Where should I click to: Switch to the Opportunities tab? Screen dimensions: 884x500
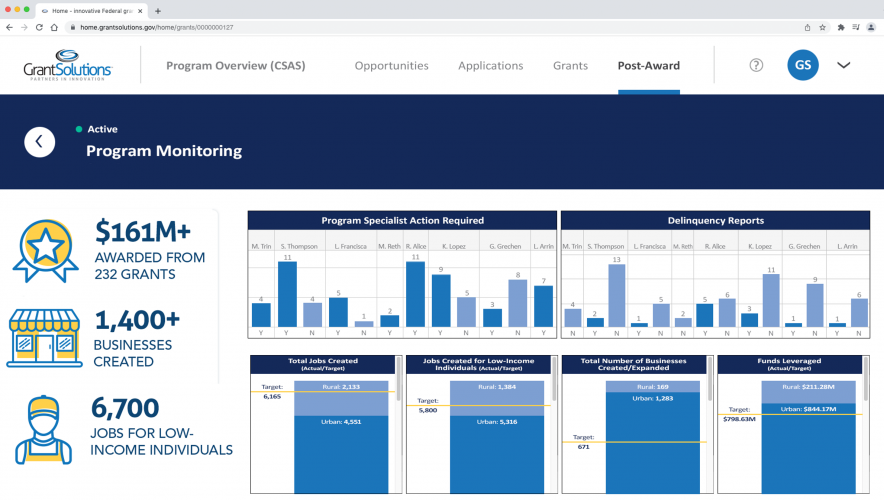(391, 66)
